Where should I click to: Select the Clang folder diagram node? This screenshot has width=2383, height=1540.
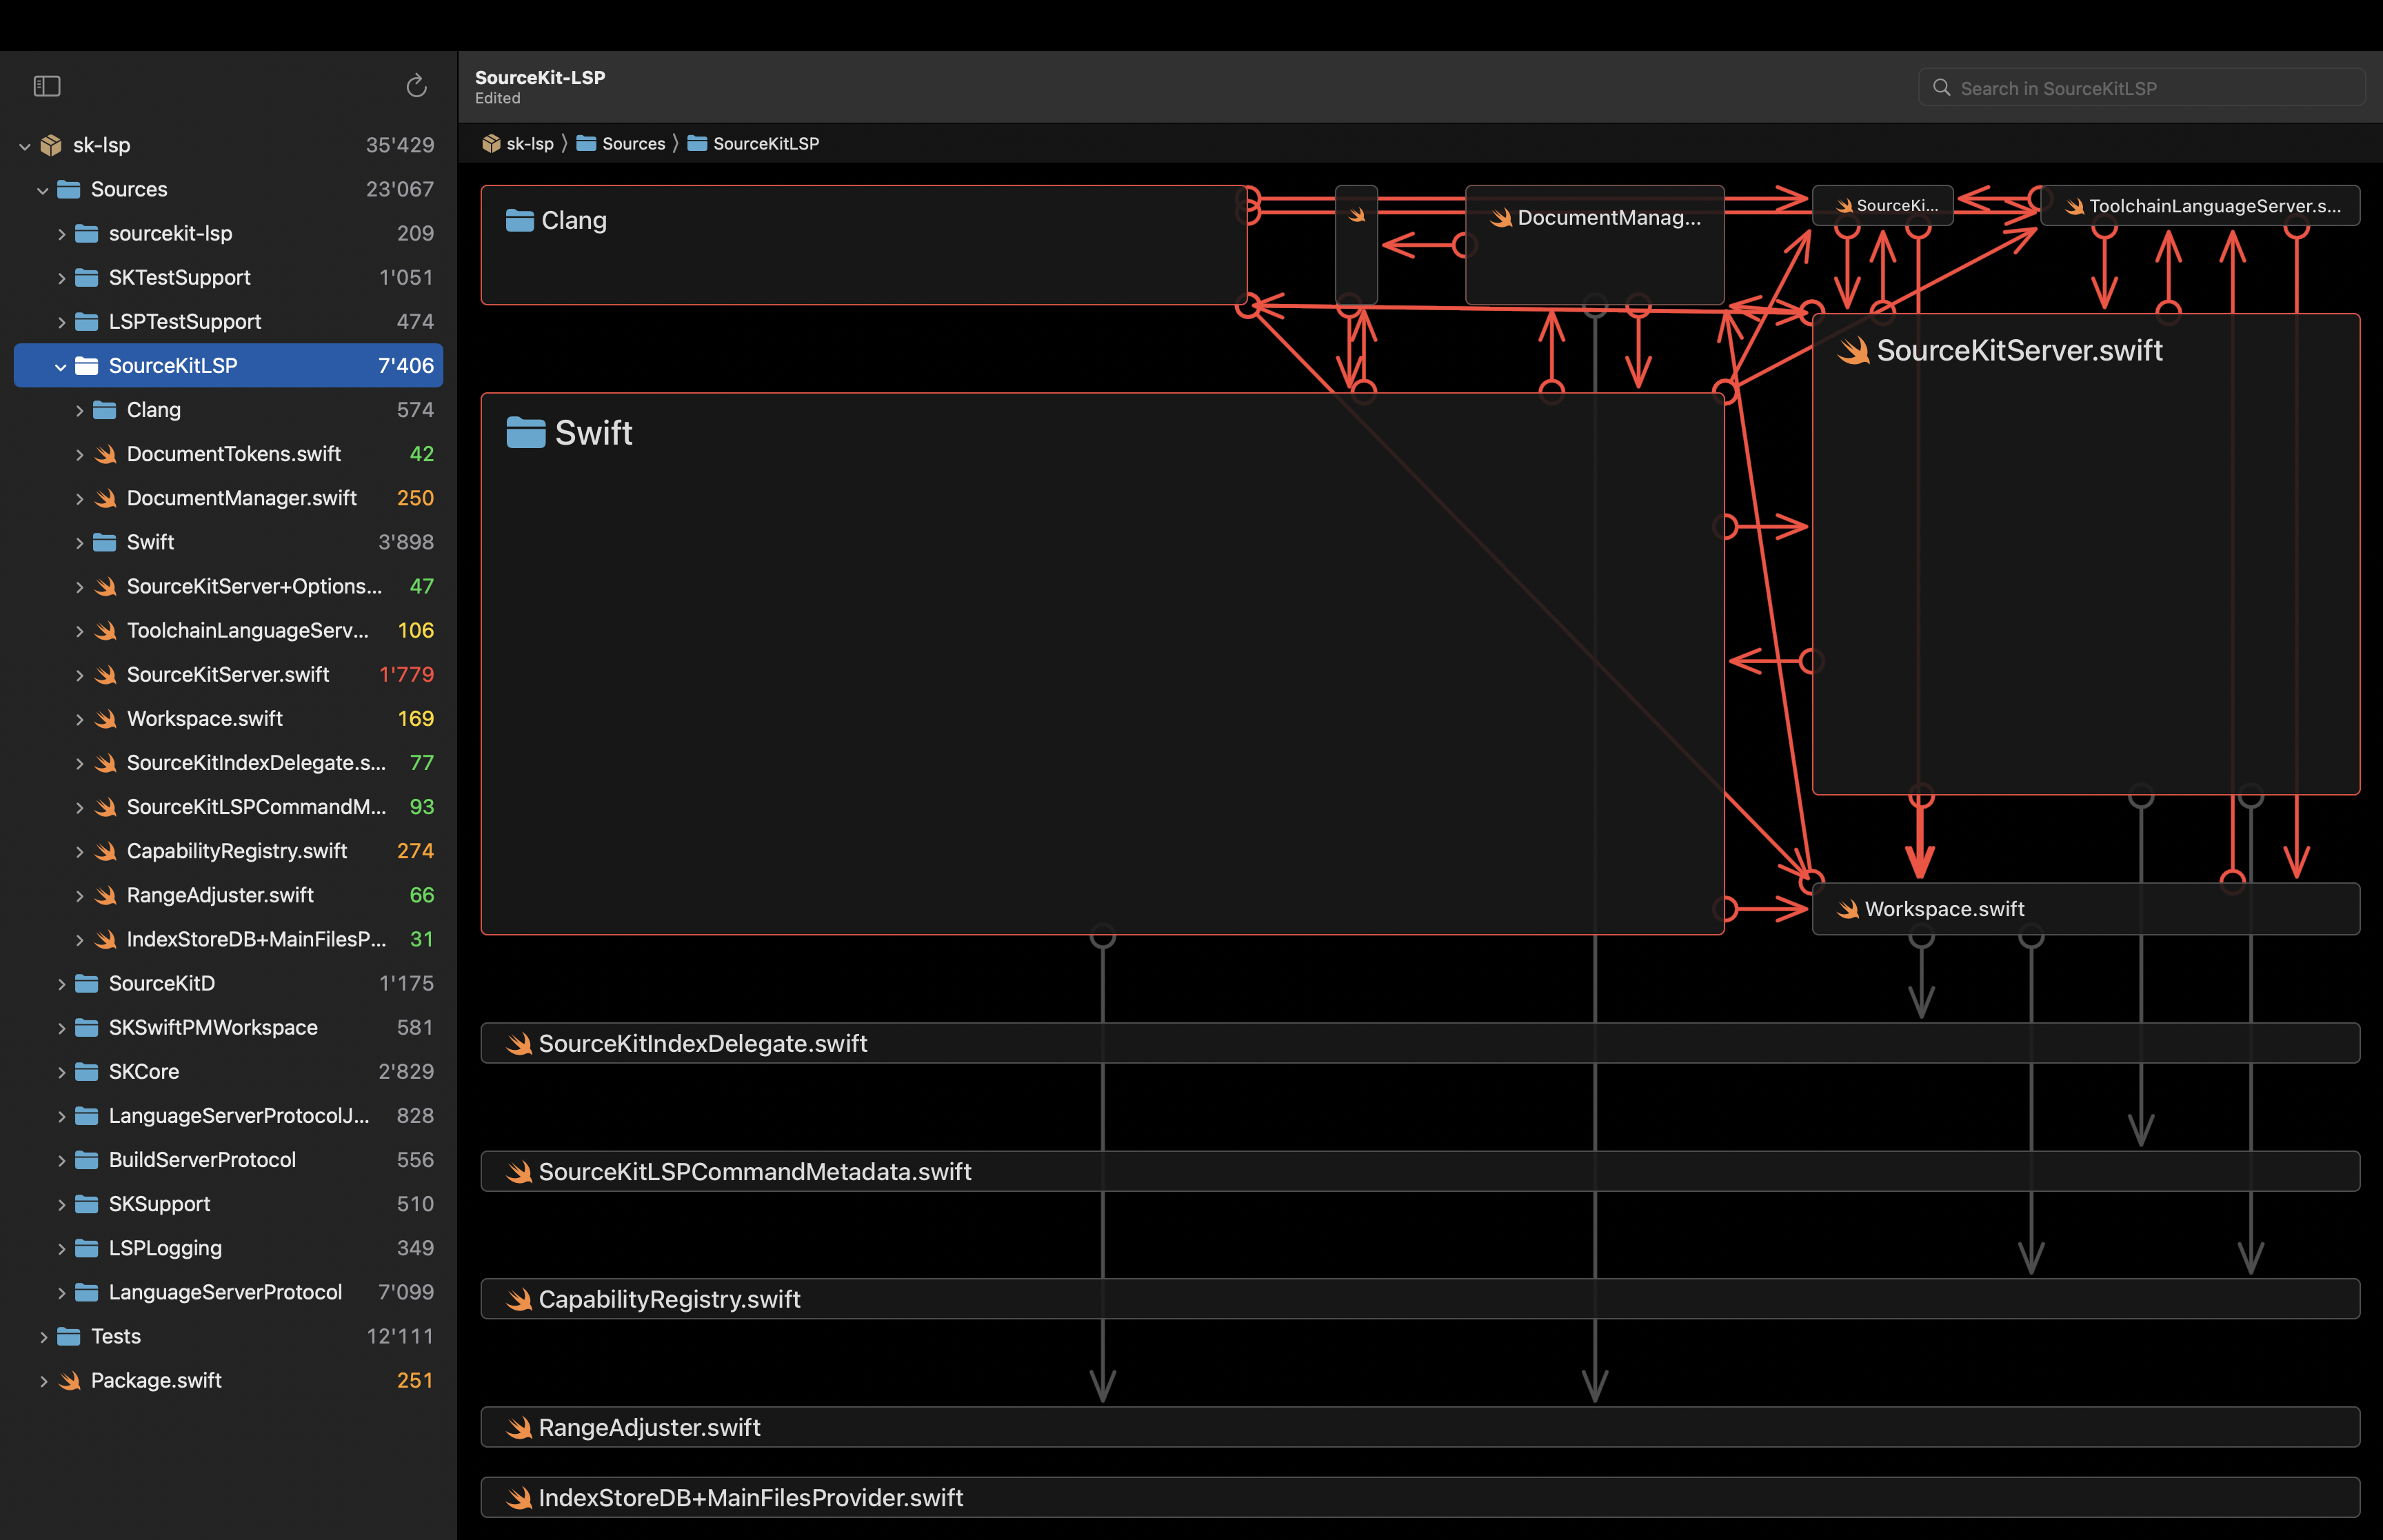point(864,245)
